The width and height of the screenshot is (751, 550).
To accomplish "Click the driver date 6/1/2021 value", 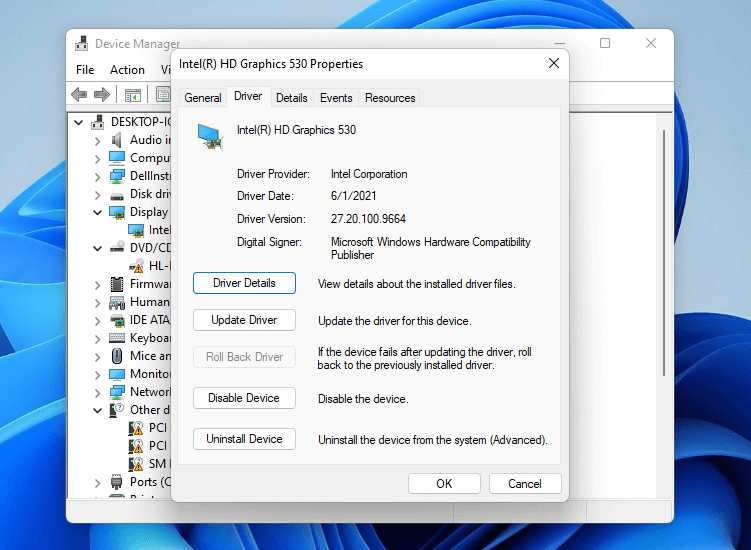I will 353,196.
